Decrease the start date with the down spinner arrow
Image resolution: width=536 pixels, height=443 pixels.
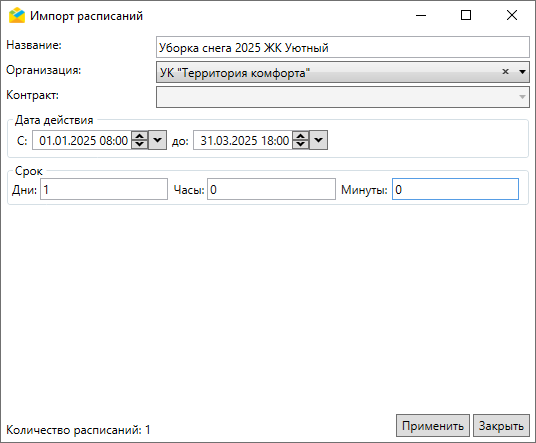[x=139, y=144]
